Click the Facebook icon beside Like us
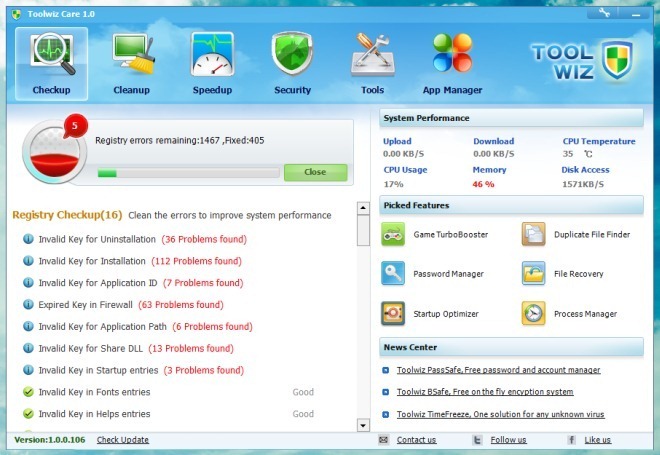This screenshot has height=455, width=660. pyautogui.click(x=571, y=440)
